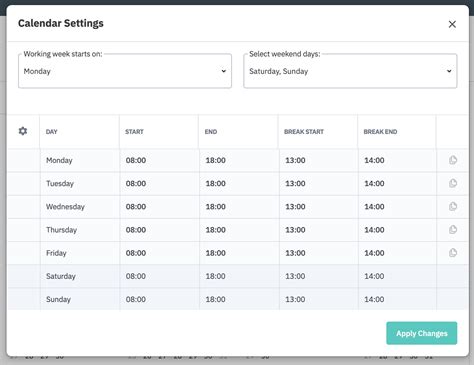Click Friday's start time cell
The width and height of the screenshot is (474, 365).
click(x=159, y=253)
